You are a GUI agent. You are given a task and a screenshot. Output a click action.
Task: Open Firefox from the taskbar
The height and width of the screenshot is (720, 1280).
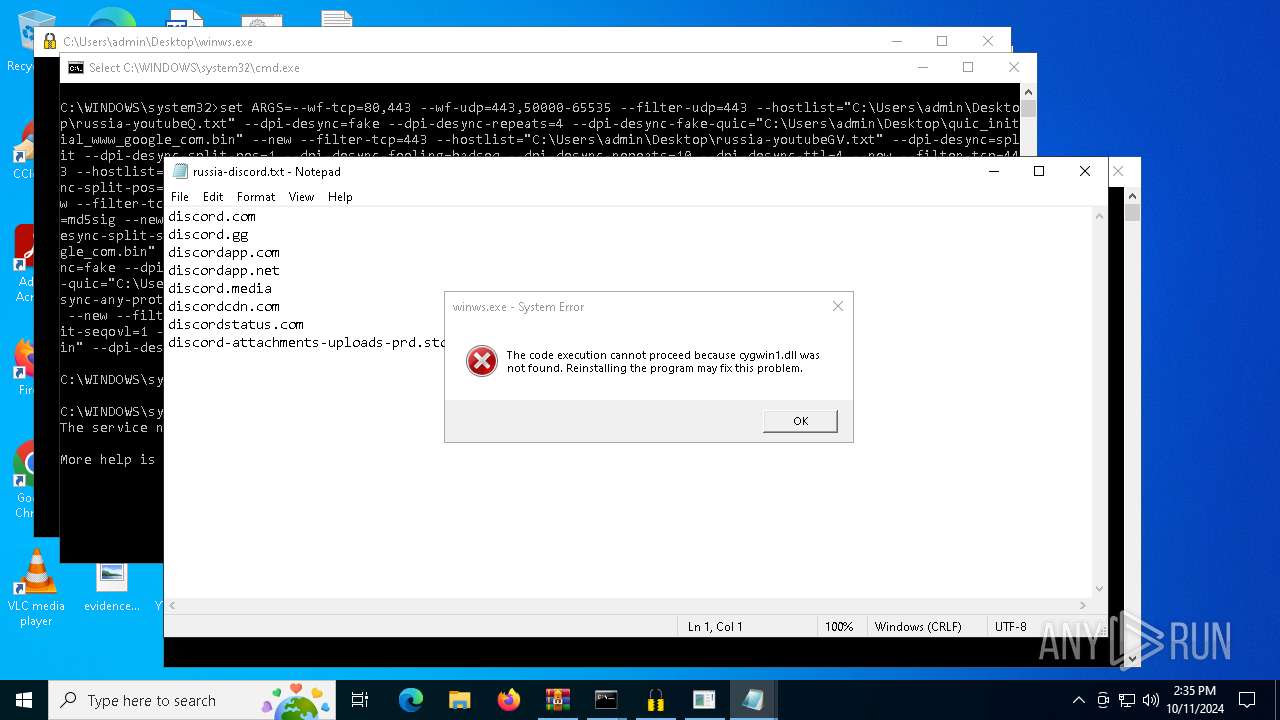508,700
